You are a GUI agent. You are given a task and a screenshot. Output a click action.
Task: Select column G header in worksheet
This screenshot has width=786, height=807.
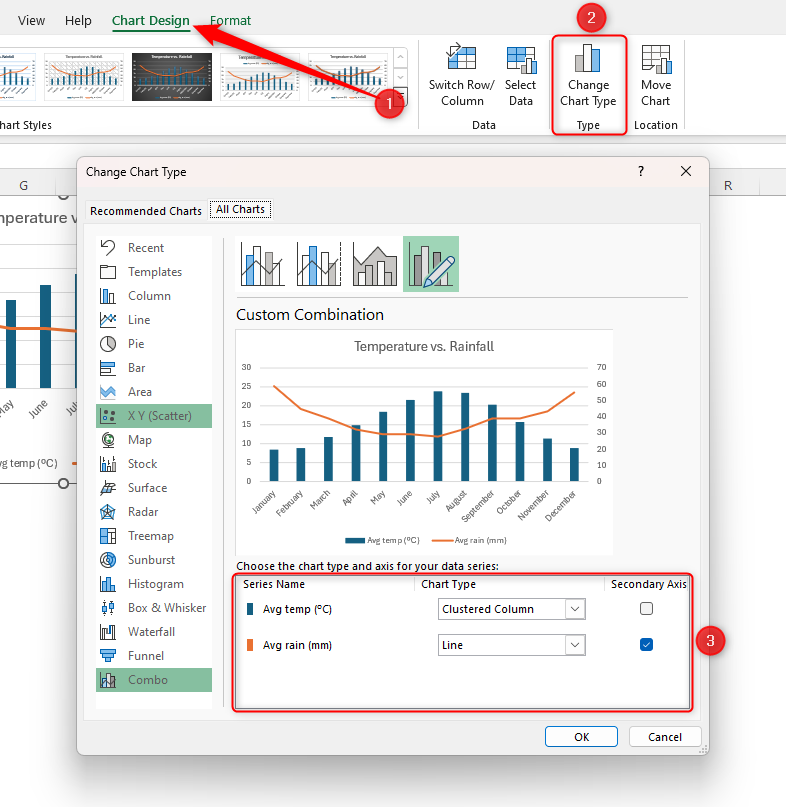pos(24,186)
